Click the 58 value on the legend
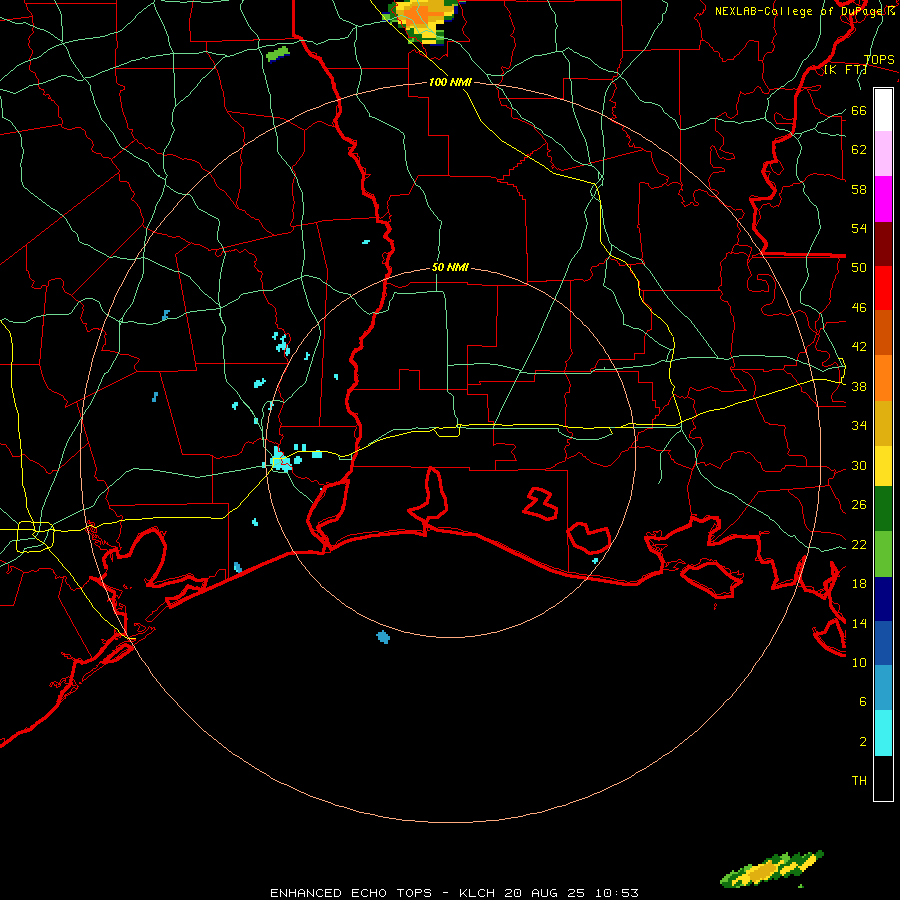The width and height of the screenshot is (900, 900). click(x=859, y=189)
